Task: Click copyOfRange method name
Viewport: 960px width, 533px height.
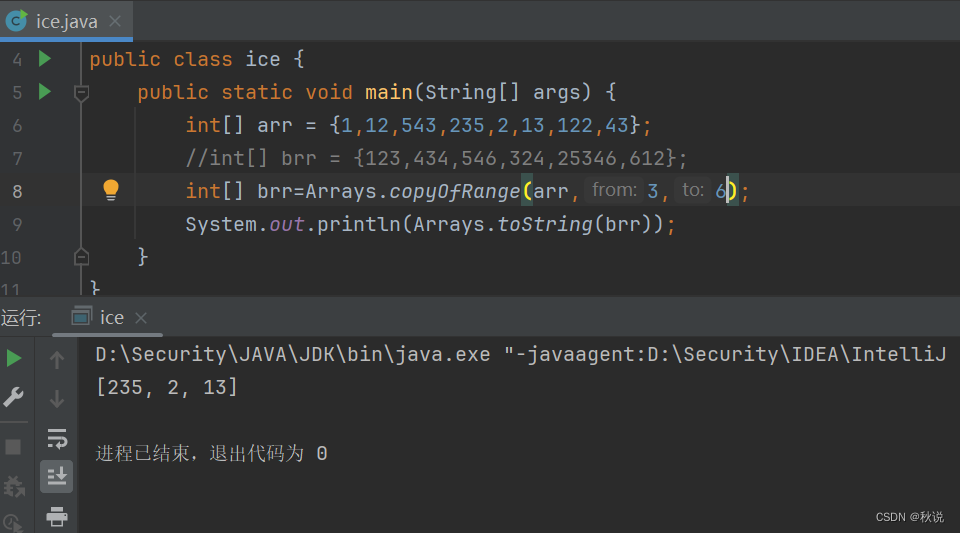Action: point(455,192)
